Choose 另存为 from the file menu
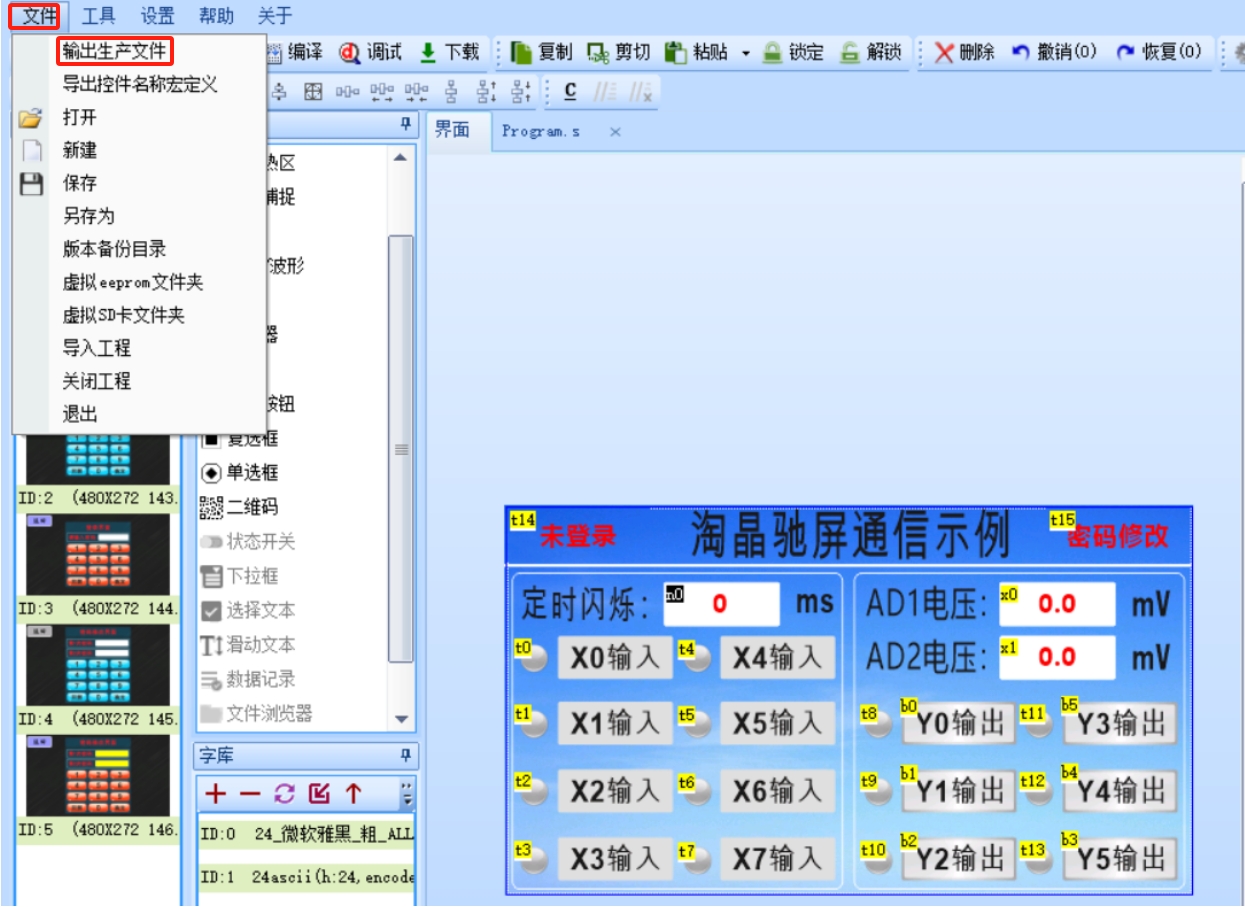 coord(140,216)
